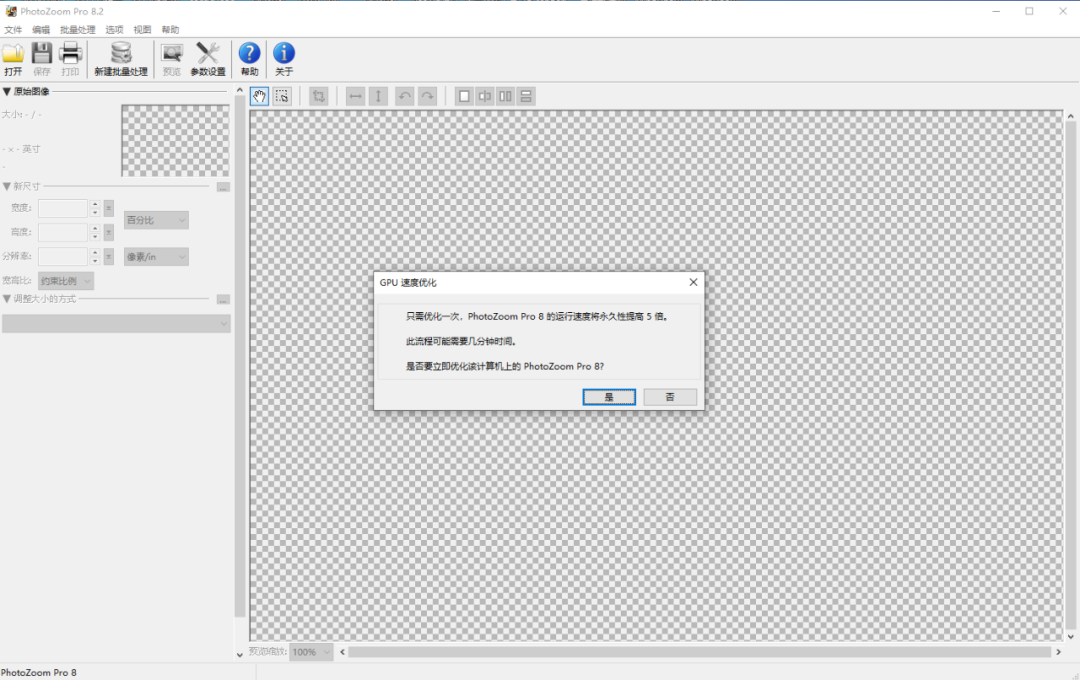Viewport: 1080px width, 680px height.
Task: Open the 约束比例 aspect ratio dropdown
Action: coord(66,280)
